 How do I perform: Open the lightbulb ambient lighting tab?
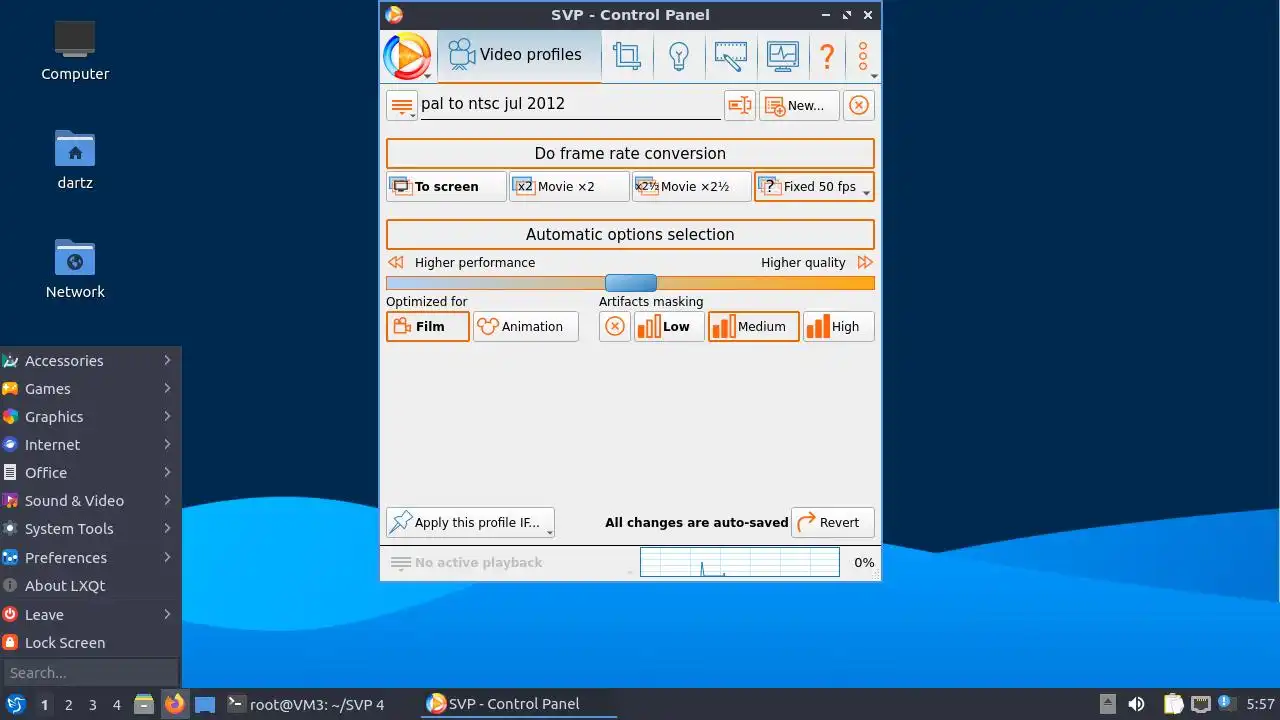click(679, 55)
